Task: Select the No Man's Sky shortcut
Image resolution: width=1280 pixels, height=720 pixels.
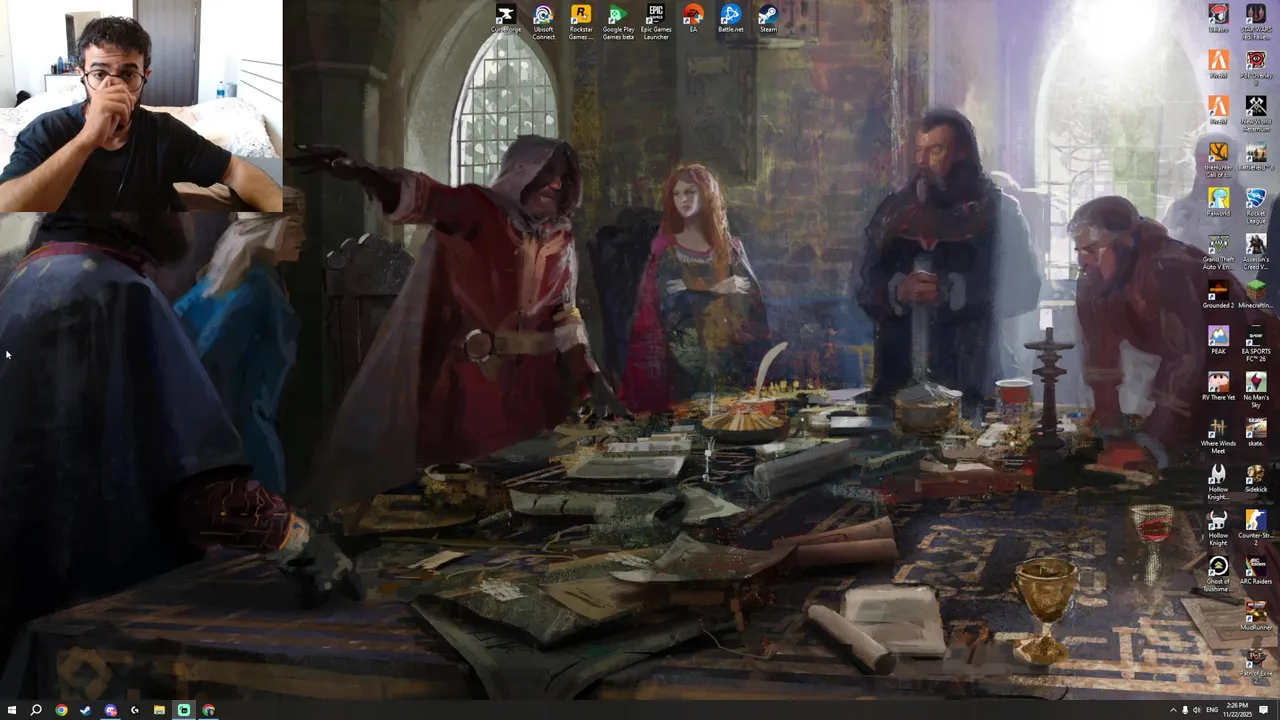Action: (x=1256, y=389)
